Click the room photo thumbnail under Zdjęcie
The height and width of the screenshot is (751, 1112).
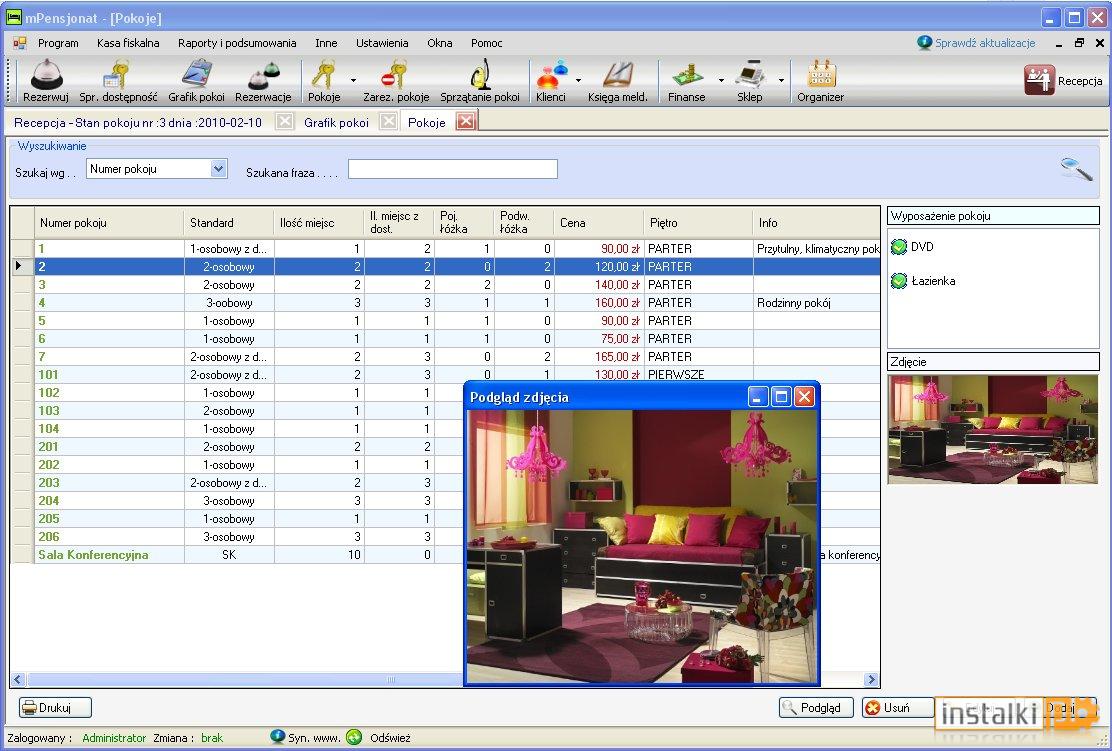coord(993,429)
